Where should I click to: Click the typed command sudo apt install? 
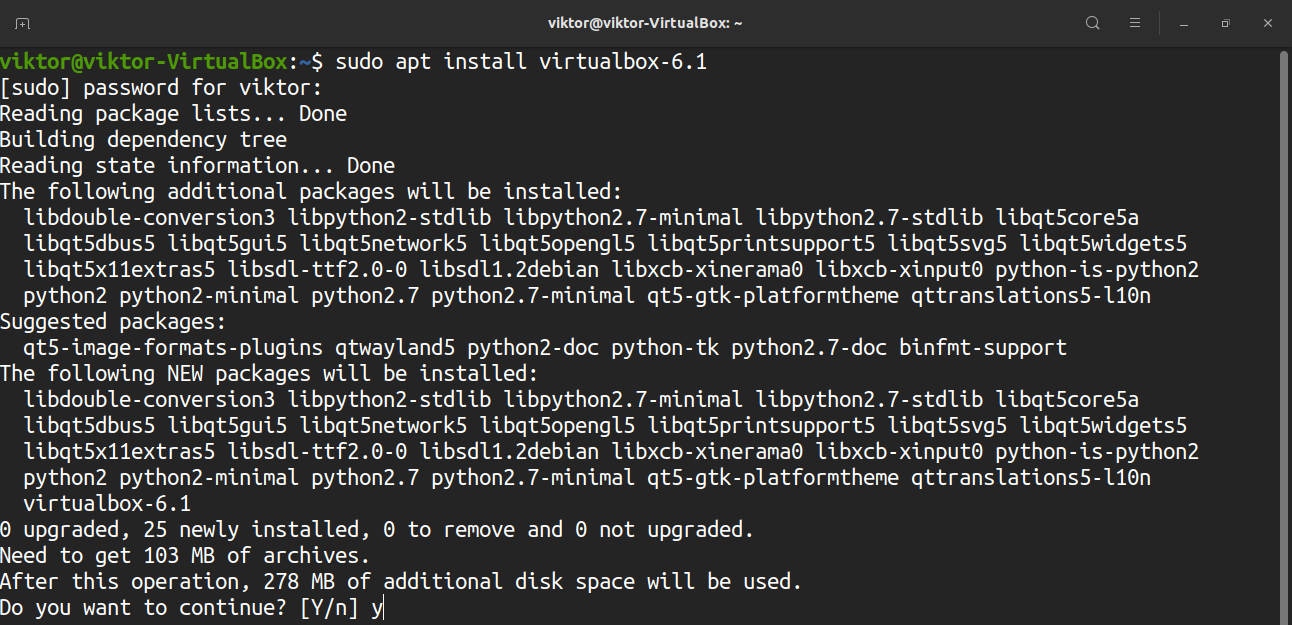(x=520, y=62)
